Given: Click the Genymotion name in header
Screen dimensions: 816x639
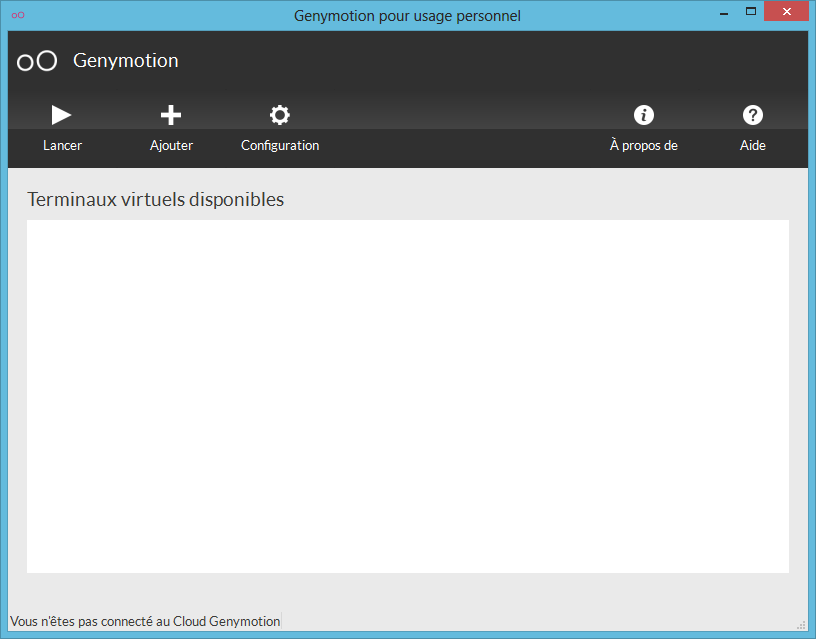Looking at the screenshot, I should pyautogui.click(x=125, y=61).
